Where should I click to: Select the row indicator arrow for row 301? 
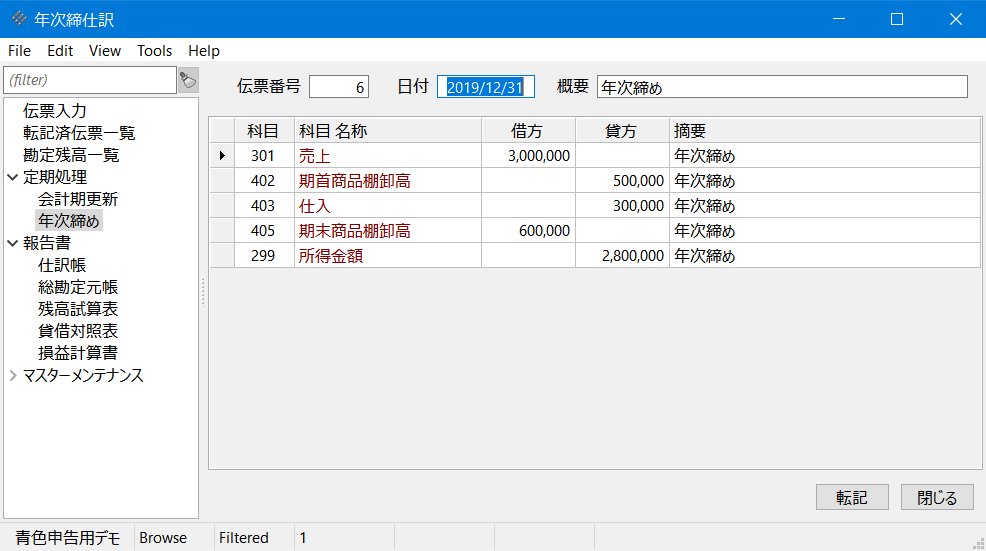click(x=221, y=155)
